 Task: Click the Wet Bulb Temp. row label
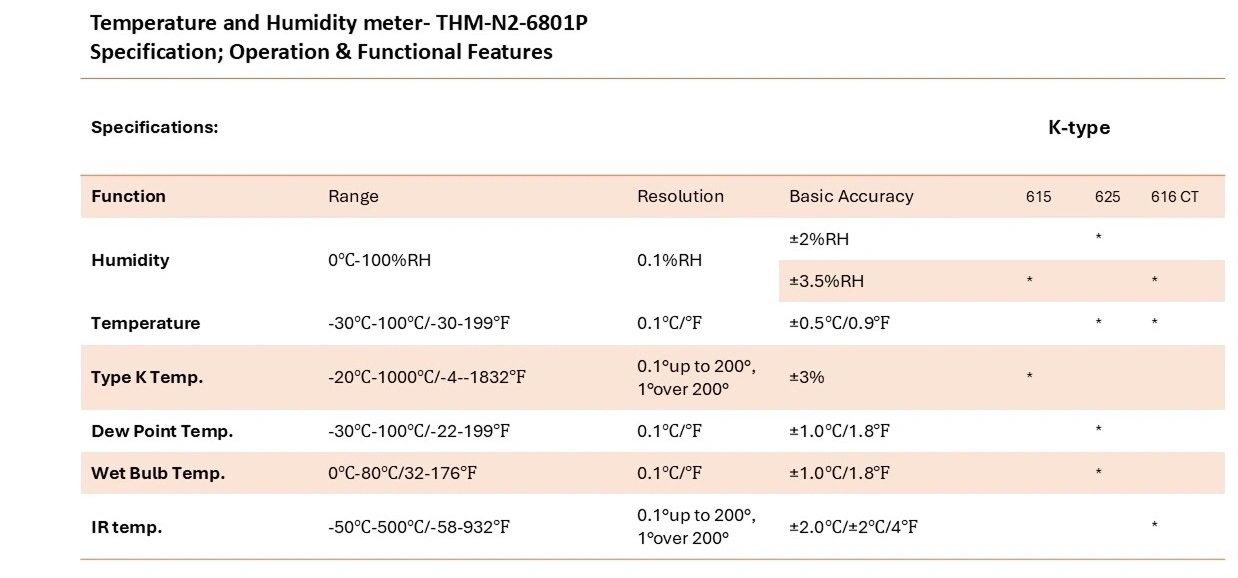(158, 473)
